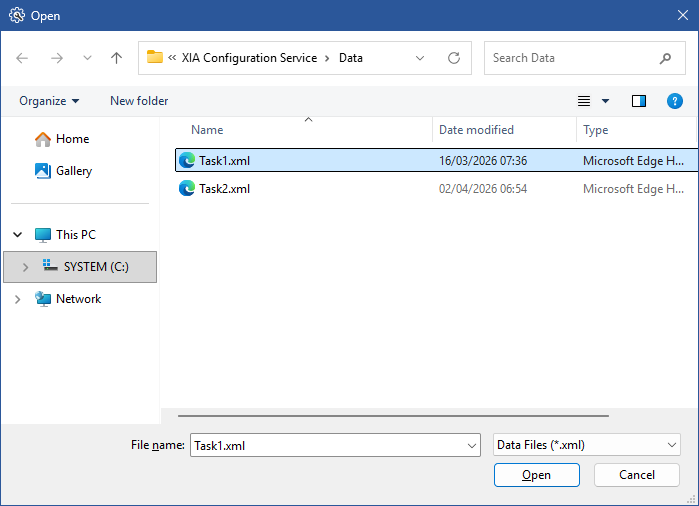
Task: Expand the Network tree node
Action: (x=17, y=299)
